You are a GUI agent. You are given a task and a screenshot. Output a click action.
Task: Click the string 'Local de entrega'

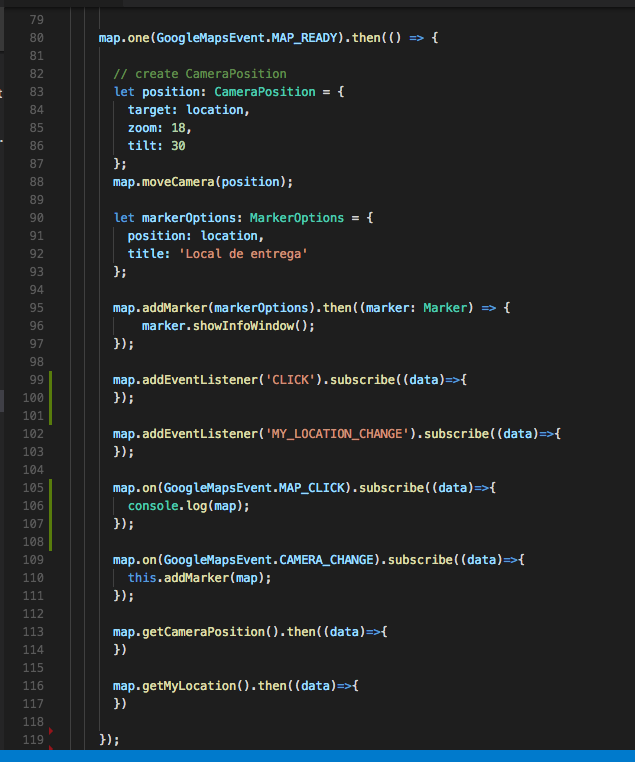click(x=243, y=254)
